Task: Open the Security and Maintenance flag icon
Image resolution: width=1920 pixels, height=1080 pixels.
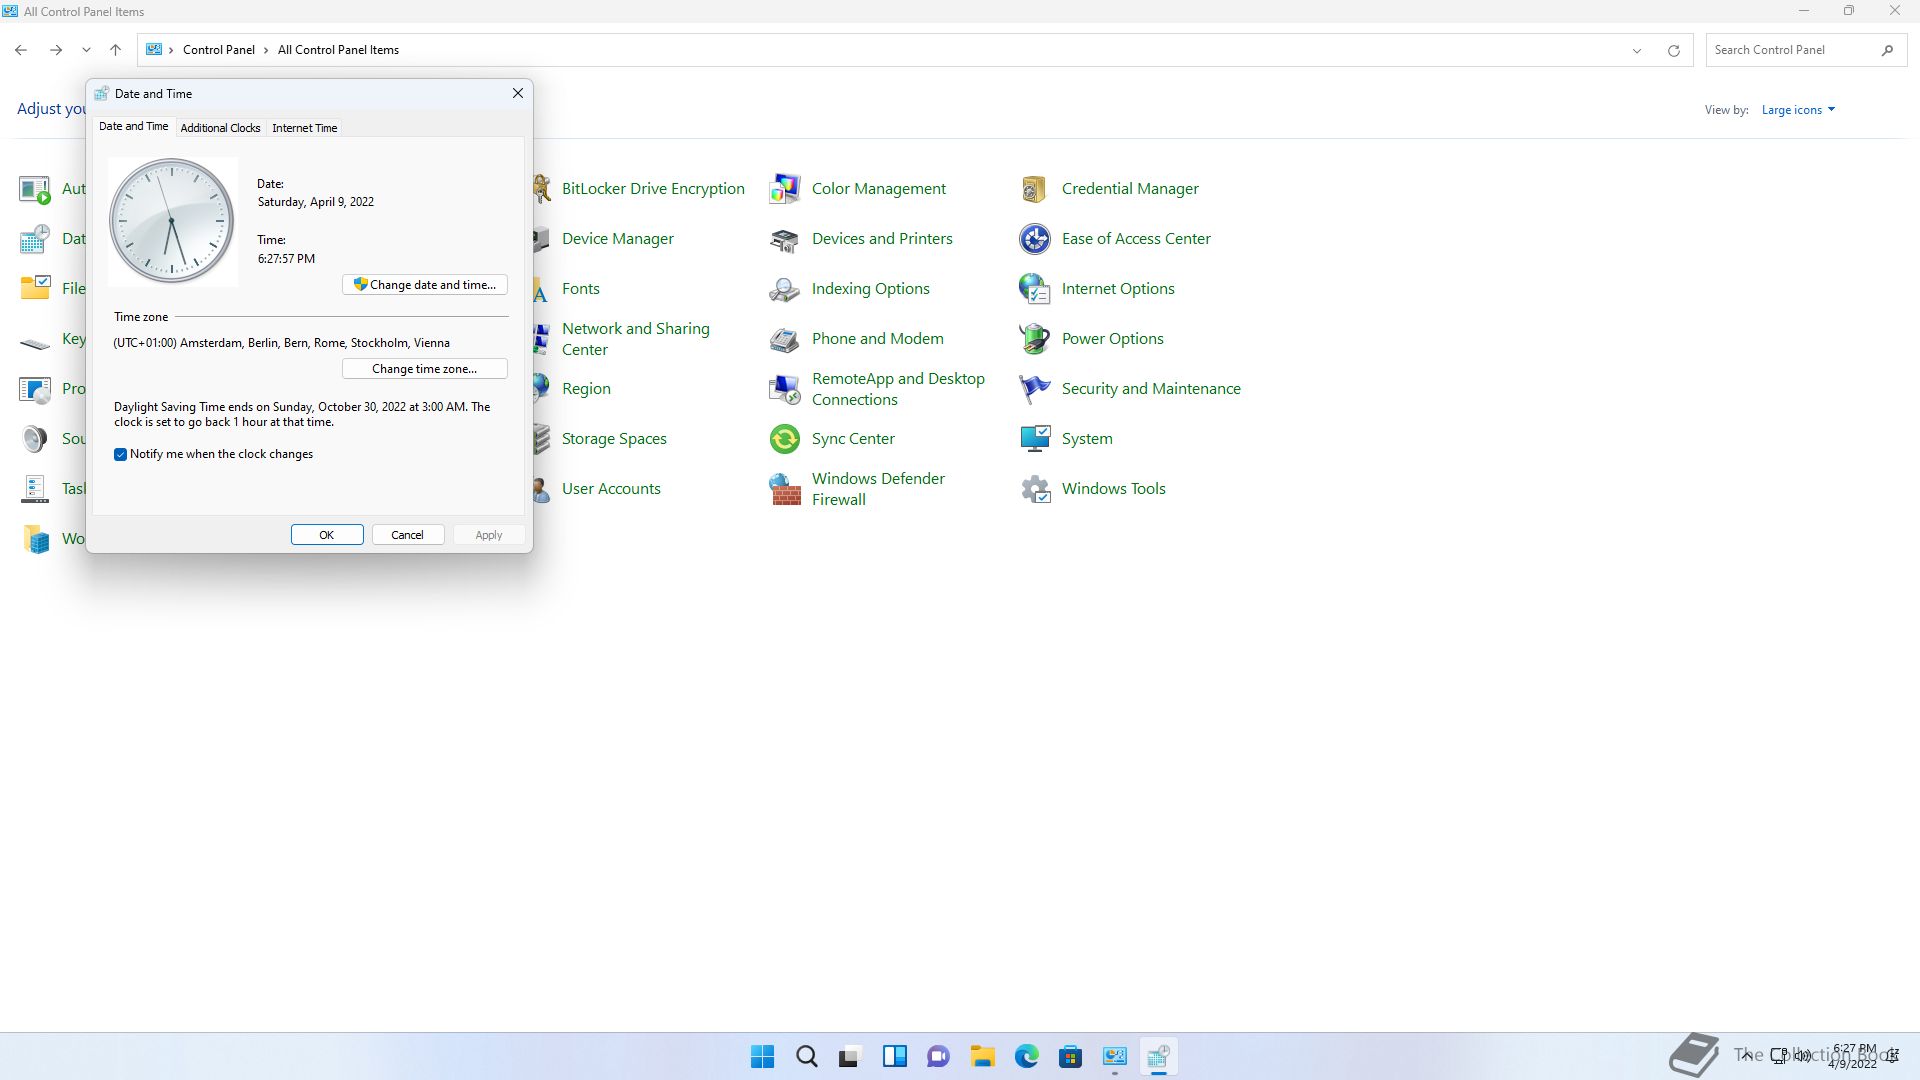Action: click(x=1034, y=388)
